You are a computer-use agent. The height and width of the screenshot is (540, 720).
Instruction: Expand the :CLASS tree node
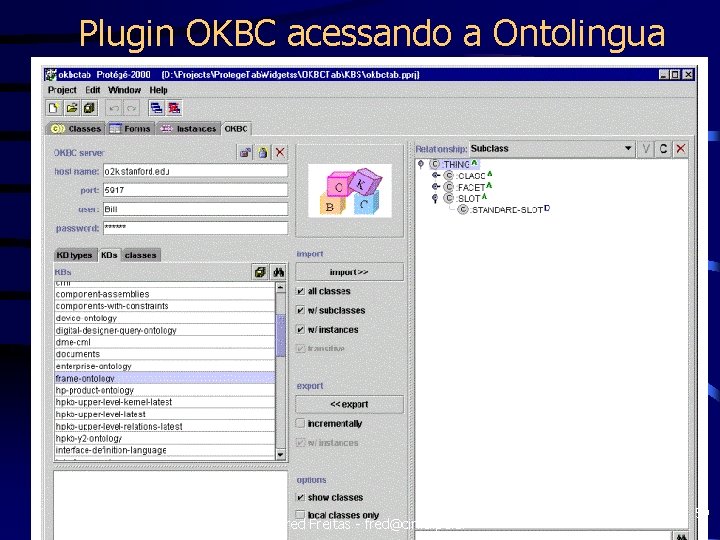coord(436,175)
